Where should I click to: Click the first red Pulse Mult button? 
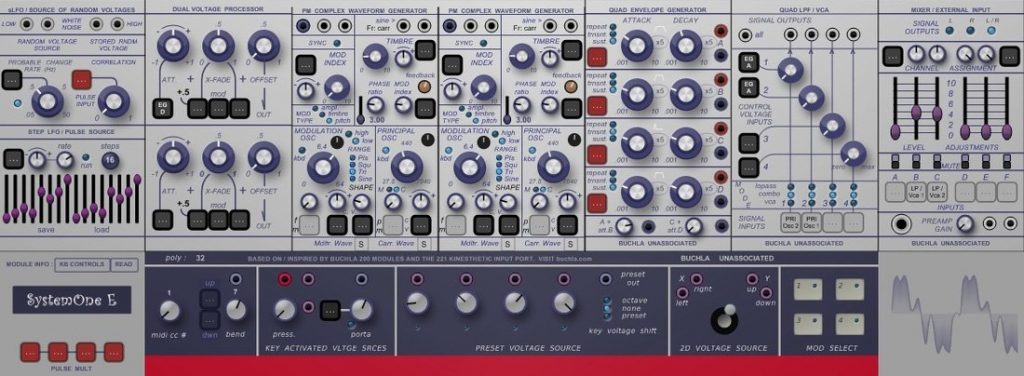[x=30, y=352]
